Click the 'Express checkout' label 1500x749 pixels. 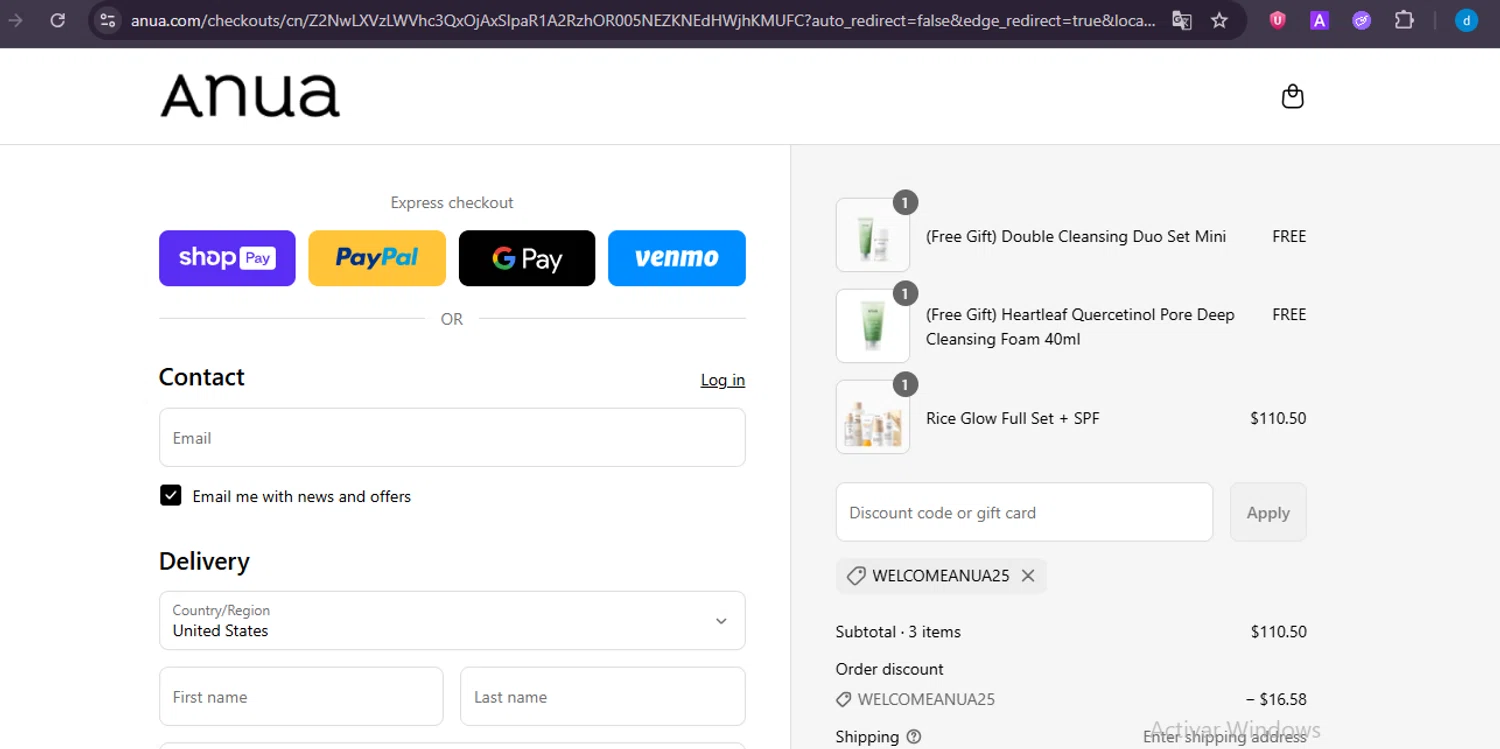click(452, 202)
